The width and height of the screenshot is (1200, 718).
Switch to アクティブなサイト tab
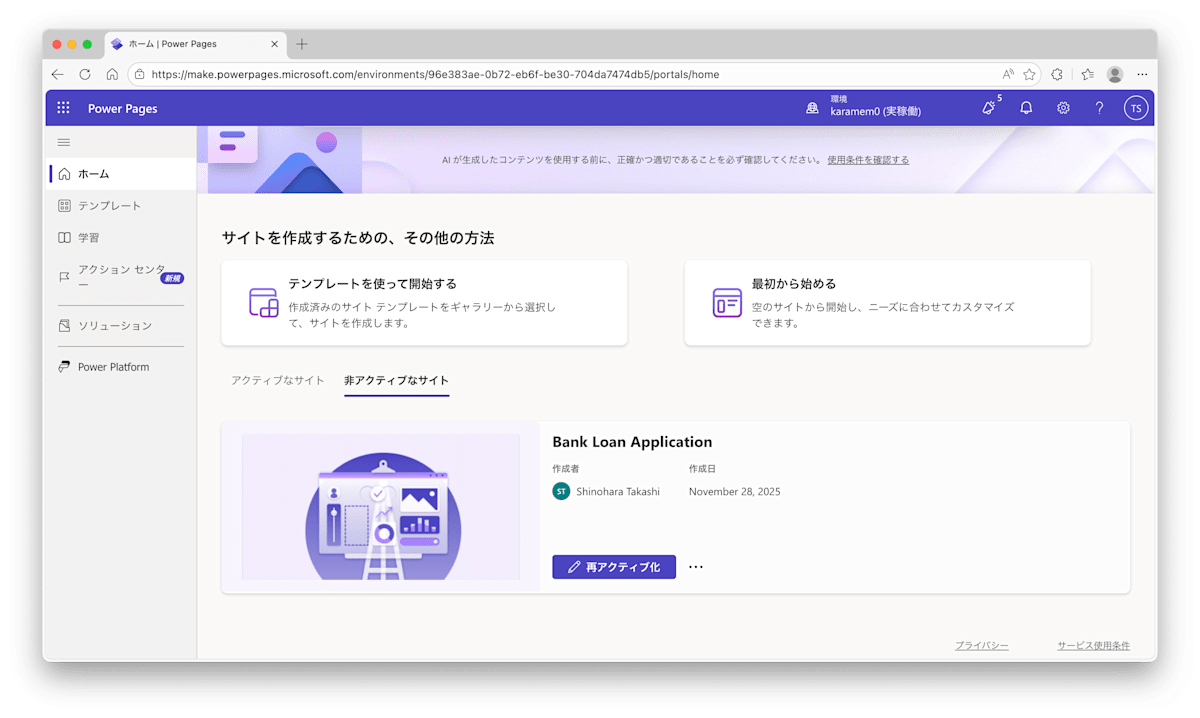[278, 381]
